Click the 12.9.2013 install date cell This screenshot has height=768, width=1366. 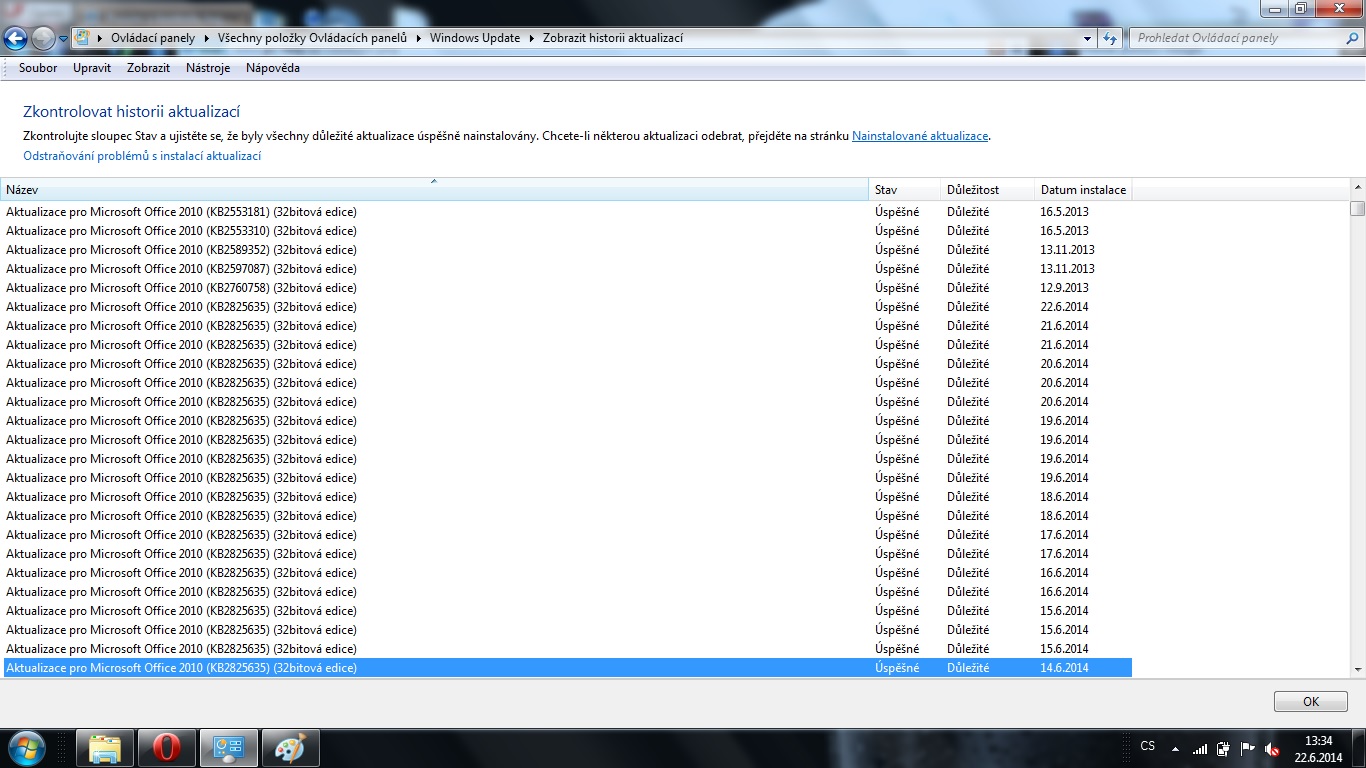click(x=1064, y=288)
